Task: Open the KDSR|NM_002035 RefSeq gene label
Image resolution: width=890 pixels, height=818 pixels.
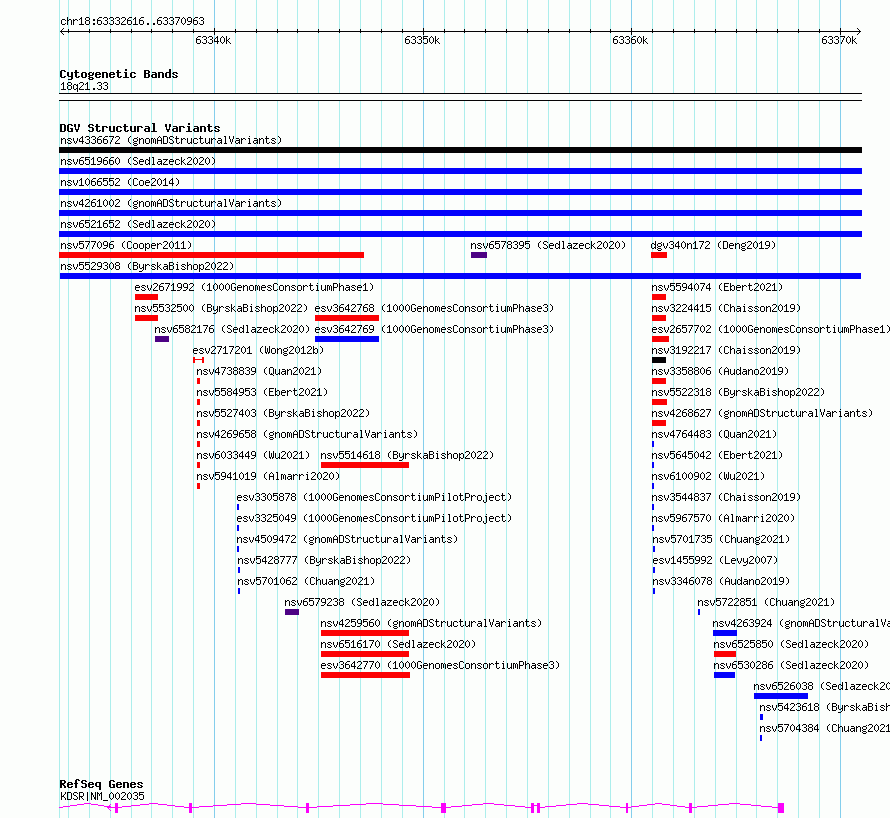Action: (x=102, y=796)
